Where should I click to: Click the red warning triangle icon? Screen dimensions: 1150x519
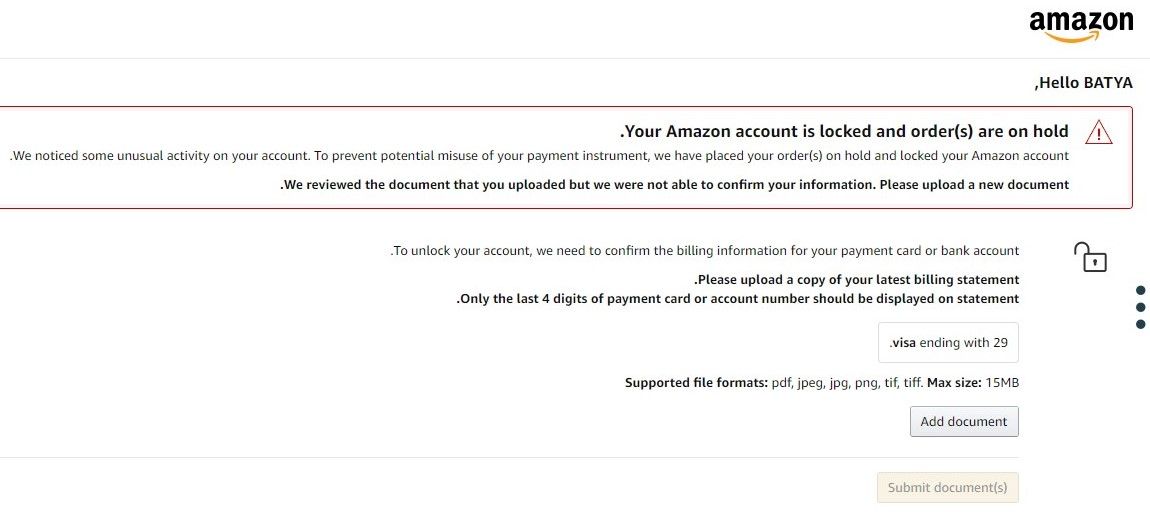pyautogui.click(x=1098, y=132)
